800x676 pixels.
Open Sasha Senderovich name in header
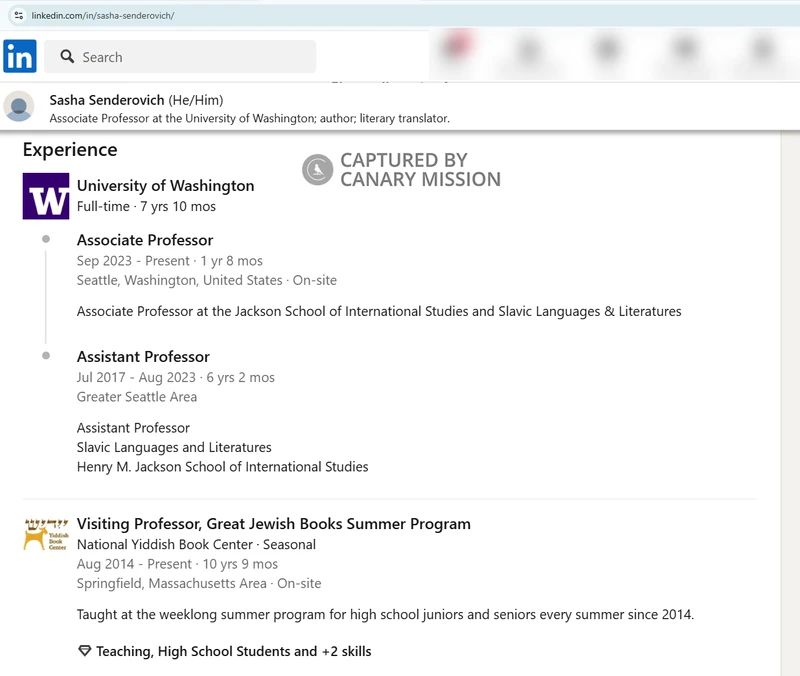107,100
